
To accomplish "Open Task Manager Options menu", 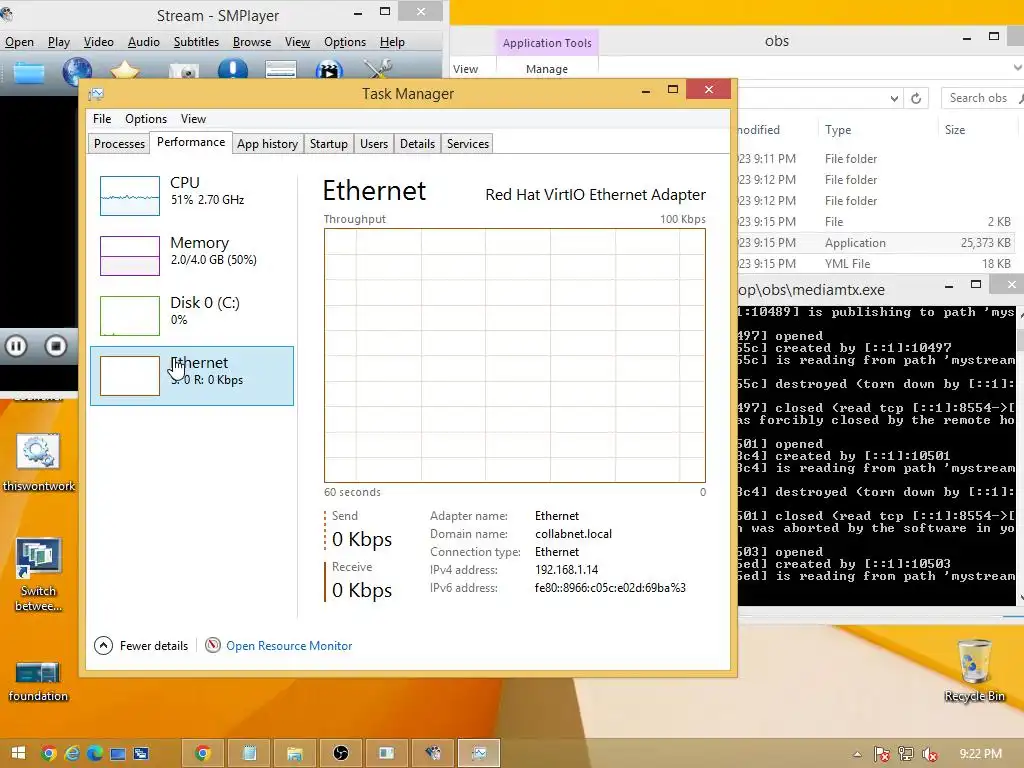I will pos(146,119).
